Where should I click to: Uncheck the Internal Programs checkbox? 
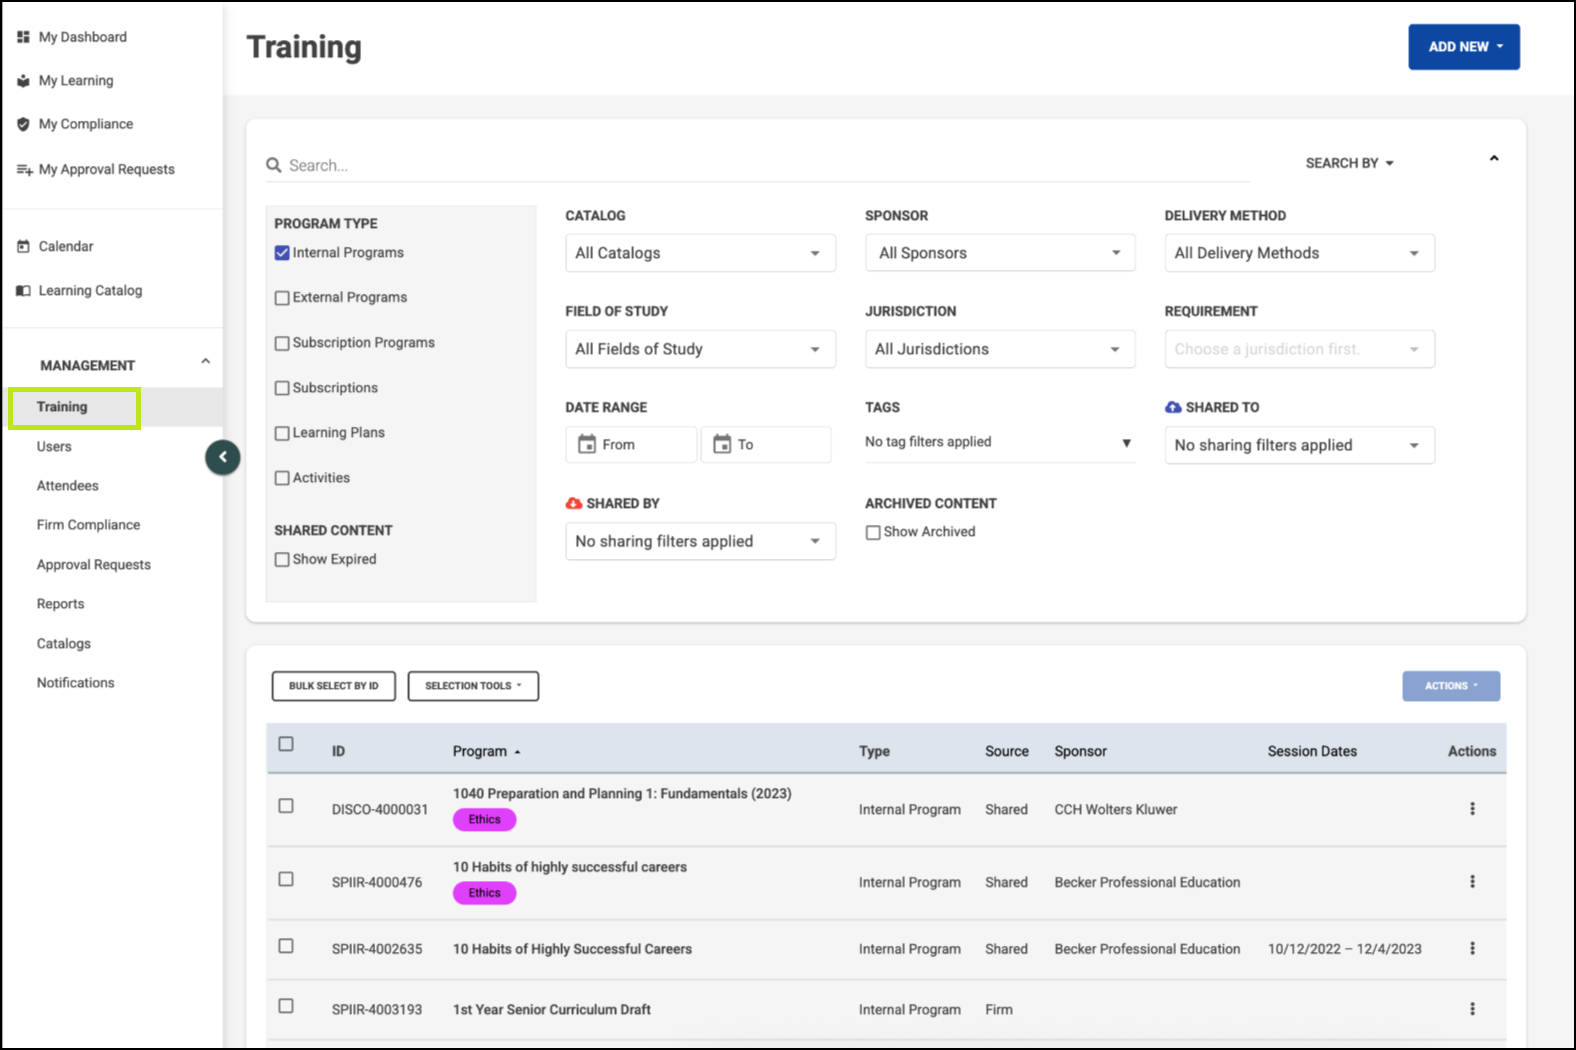(x=282, y=253)
